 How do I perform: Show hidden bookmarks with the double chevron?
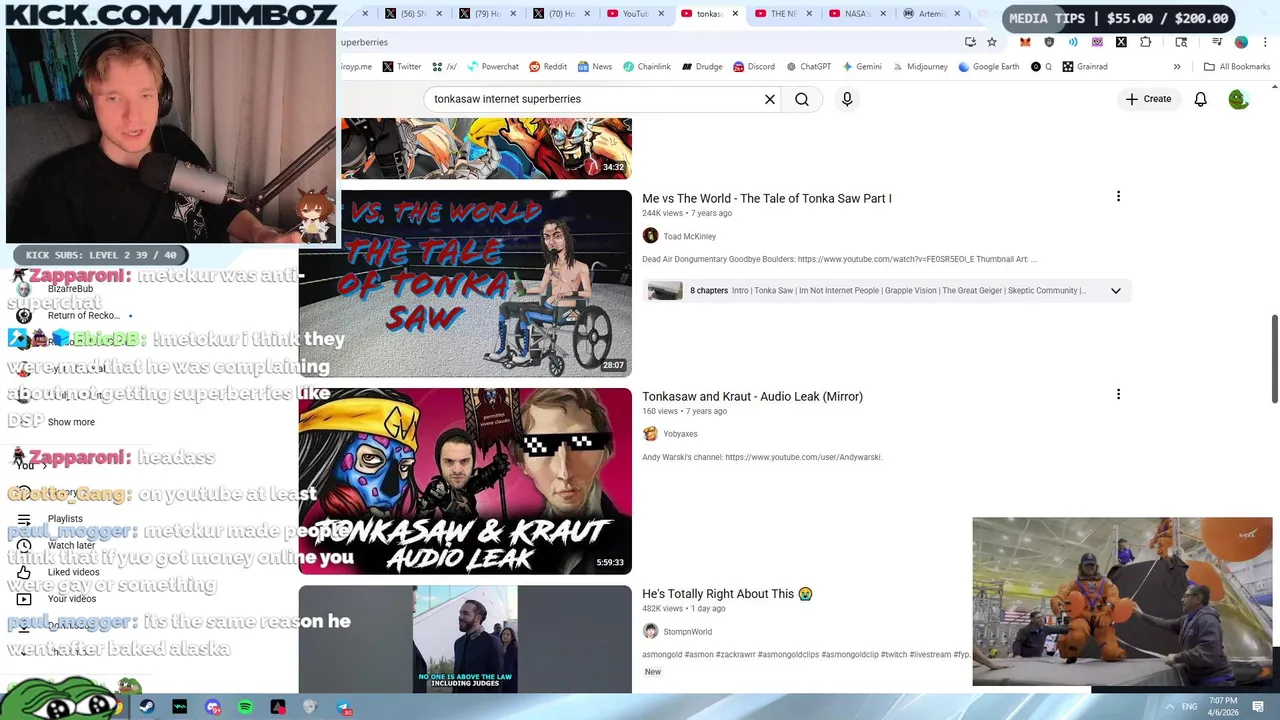tap(1177, 67)
